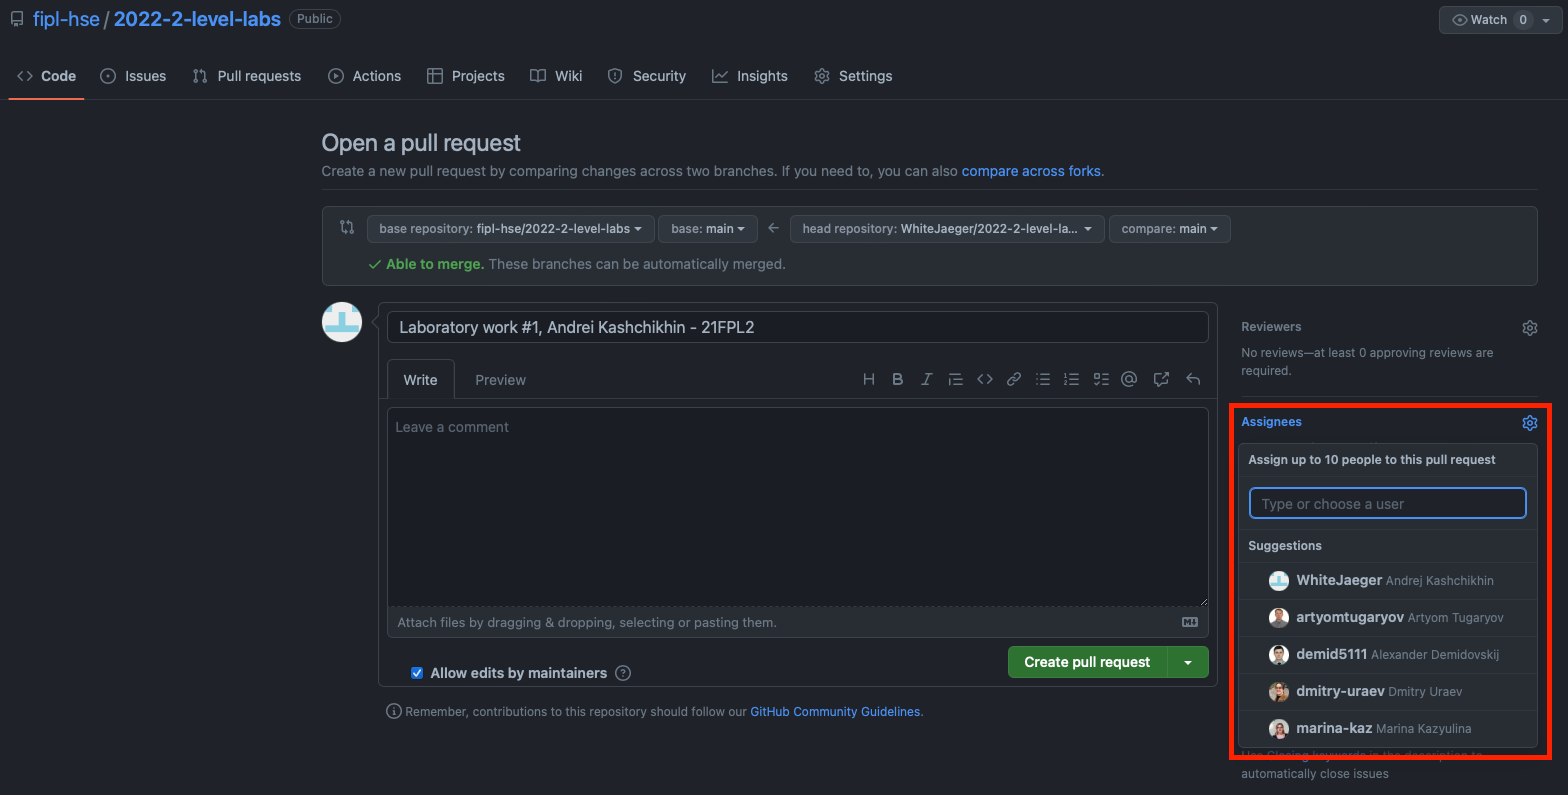Open the Issues tab

[x=133, y=76]
